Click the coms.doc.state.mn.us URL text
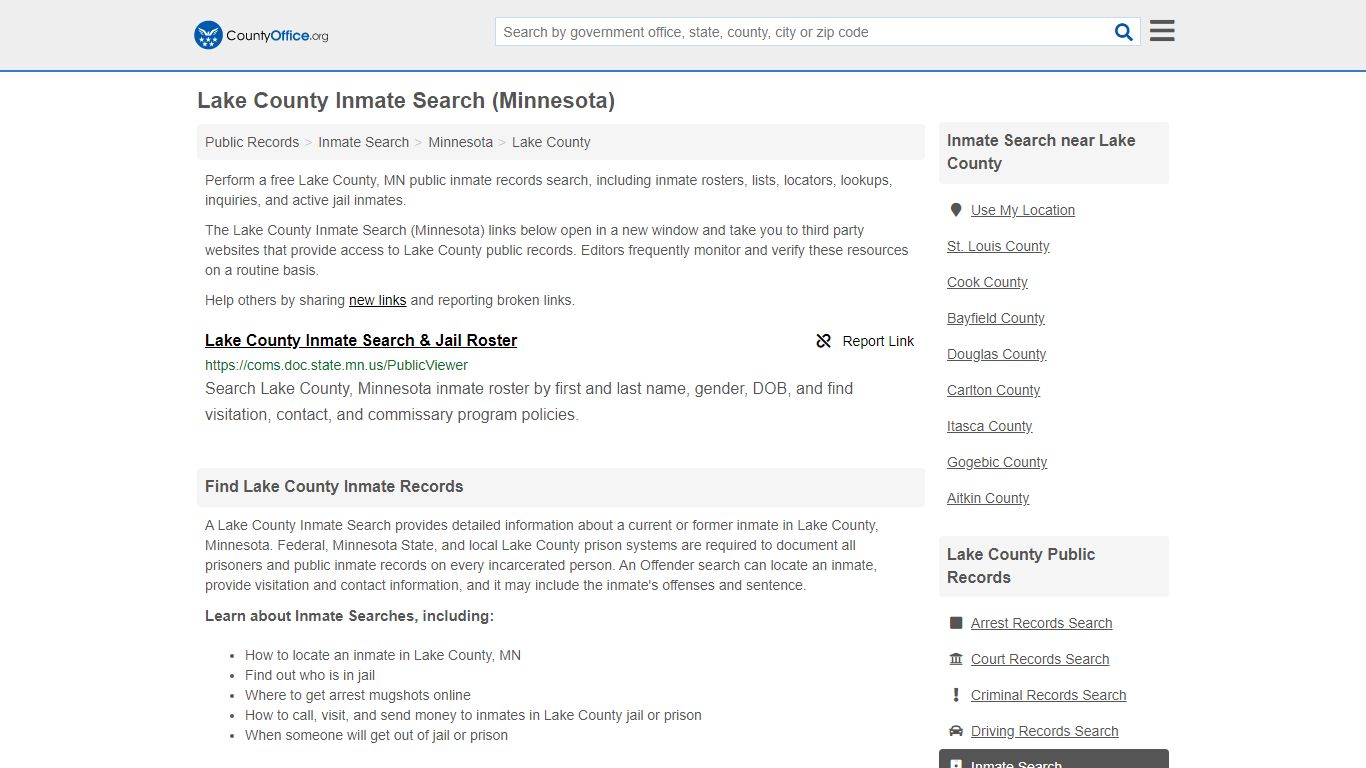The image size is (1366, 768). tap(336, 365)
